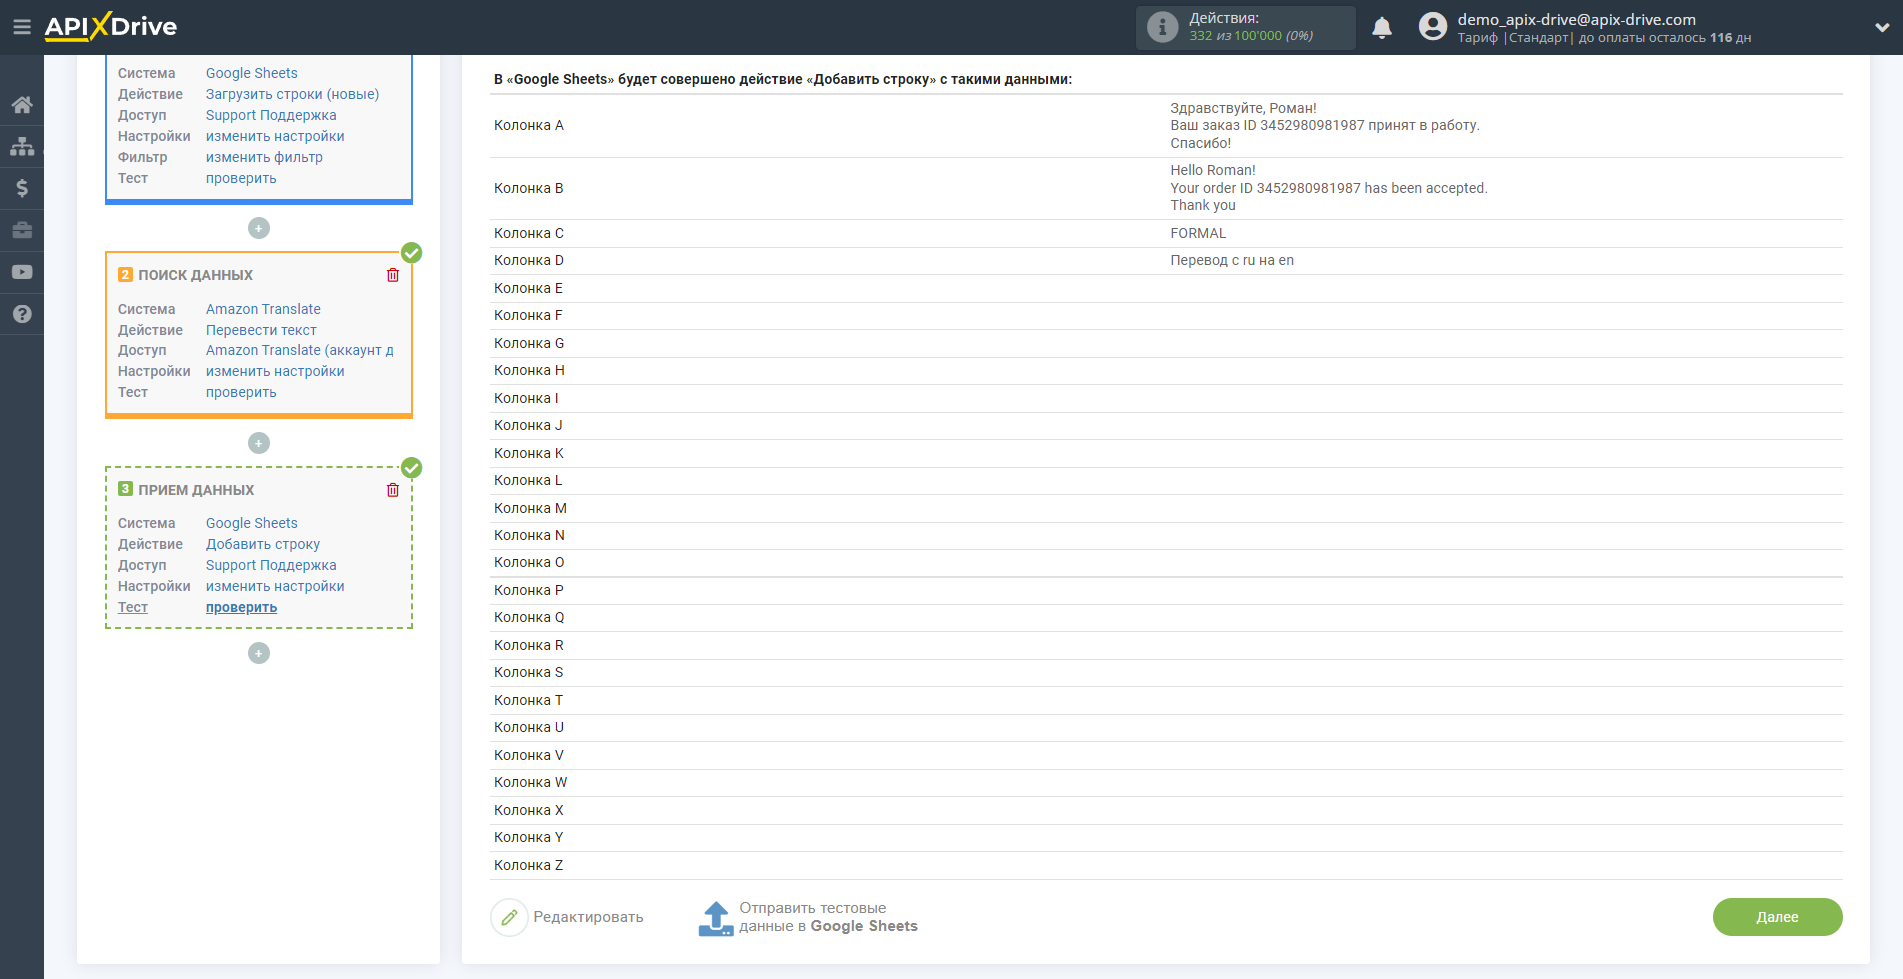Click изменить настройки in the data source block

coord(275,136)
